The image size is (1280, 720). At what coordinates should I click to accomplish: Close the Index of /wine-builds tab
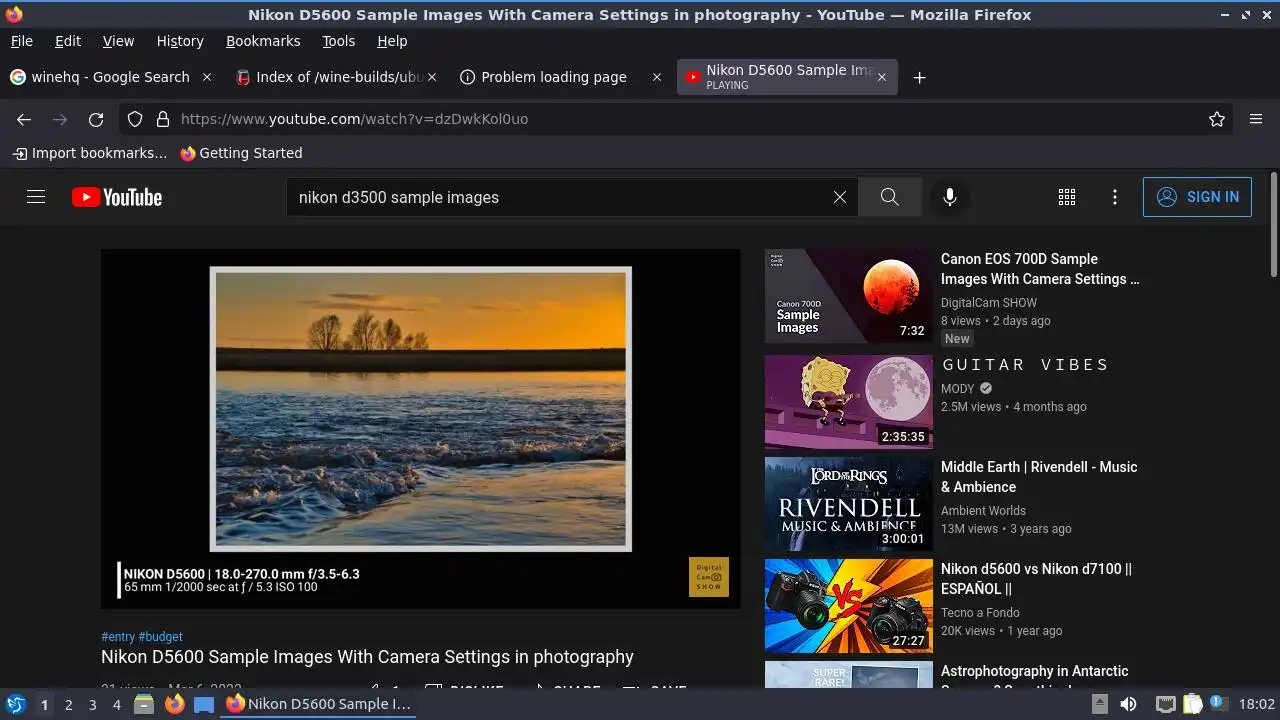432,77
